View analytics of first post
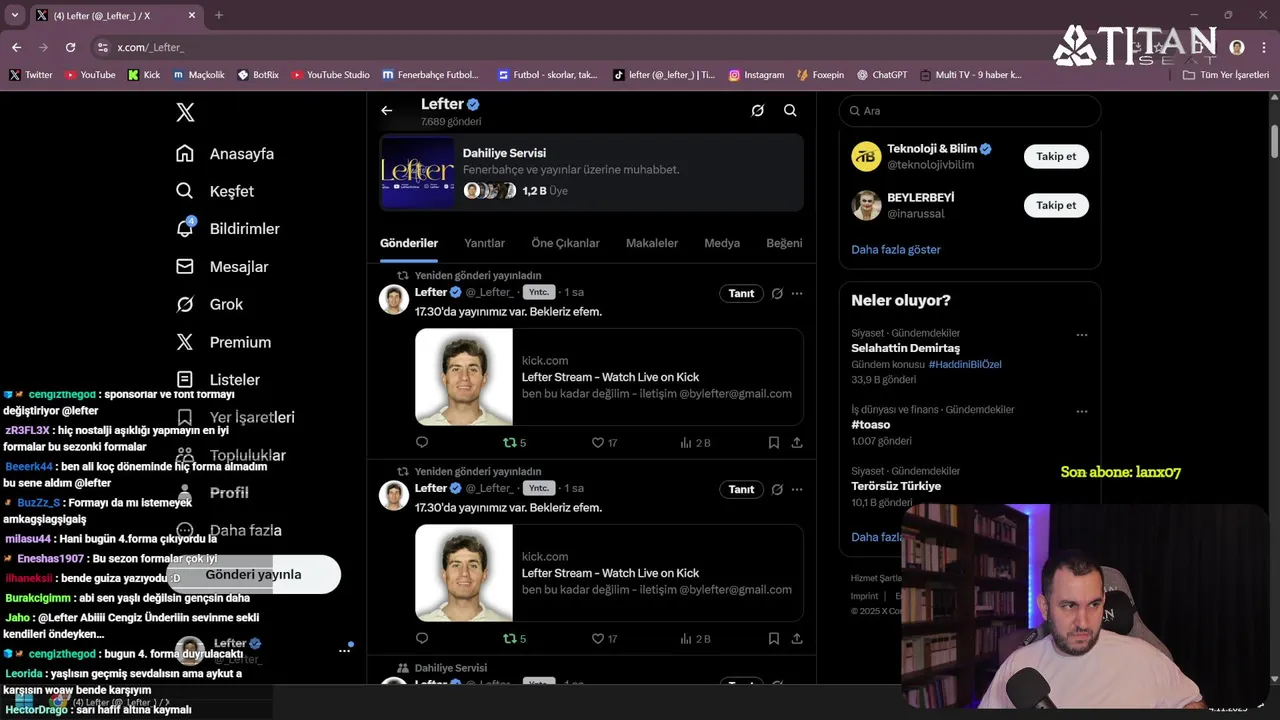This screenshot has width=1280, height=720. pos(695,442)
